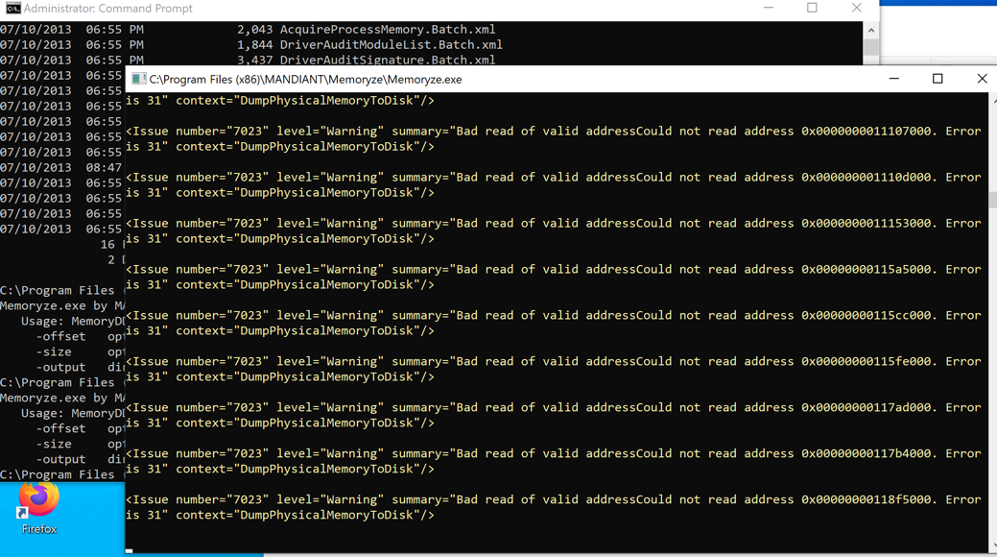Click DriverAuditModuleList.Batch.xml file entry
998x558 pixels.
pyautogui.click(x=391, y=45)
